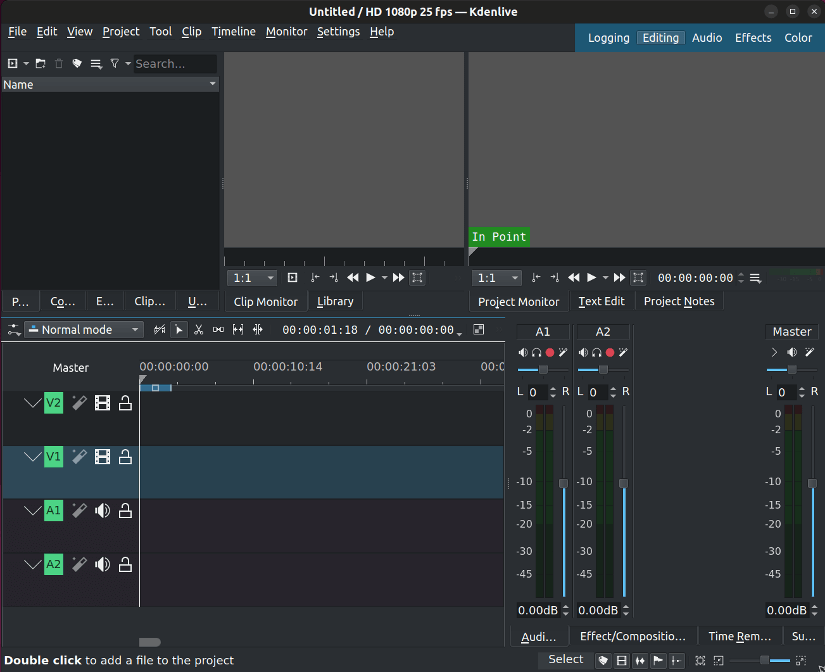This screenshot has width=825, height=672.
Task: Mute the A1 track in timeline
Action: [103, 510]
